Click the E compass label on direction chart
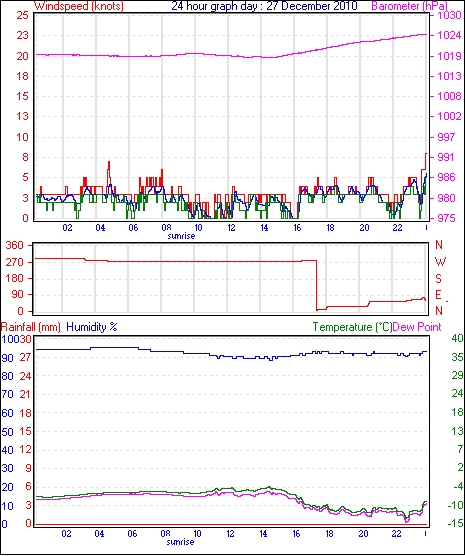Screen dimensions: 465x556 438,295
